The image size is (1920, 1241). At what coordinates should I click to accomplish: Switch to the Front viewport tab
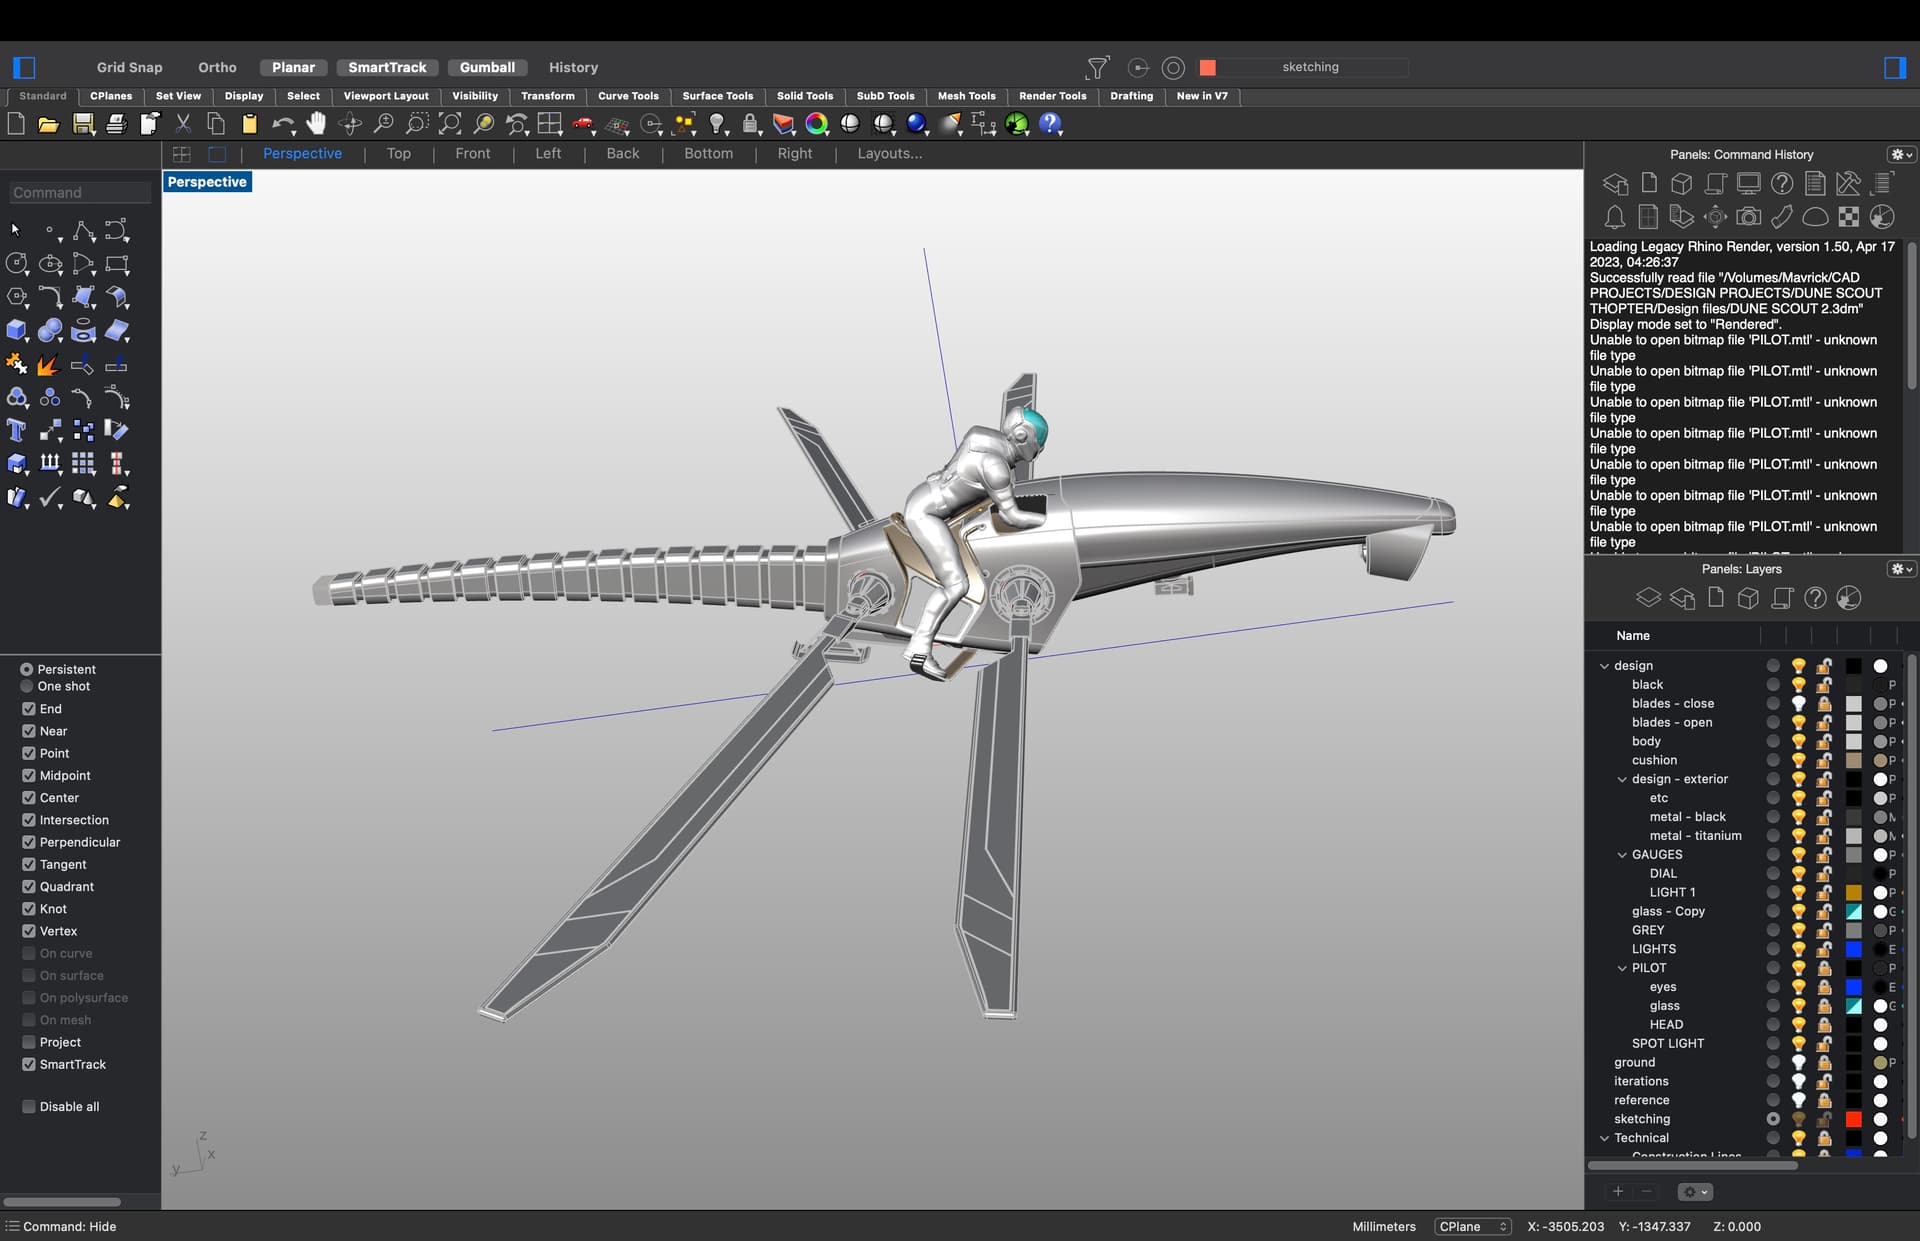click(472, 154)
